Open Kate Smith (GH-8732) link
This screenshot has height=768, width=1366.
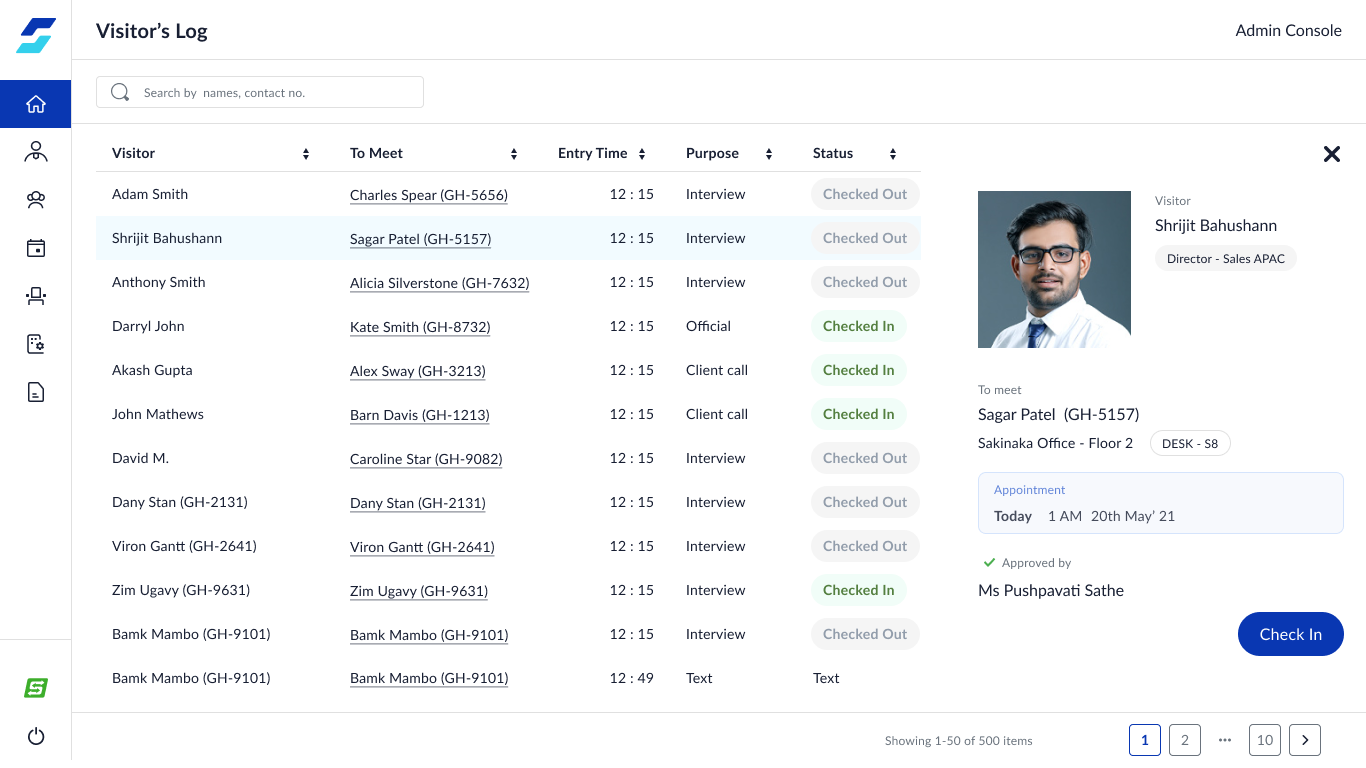[420, 327]
